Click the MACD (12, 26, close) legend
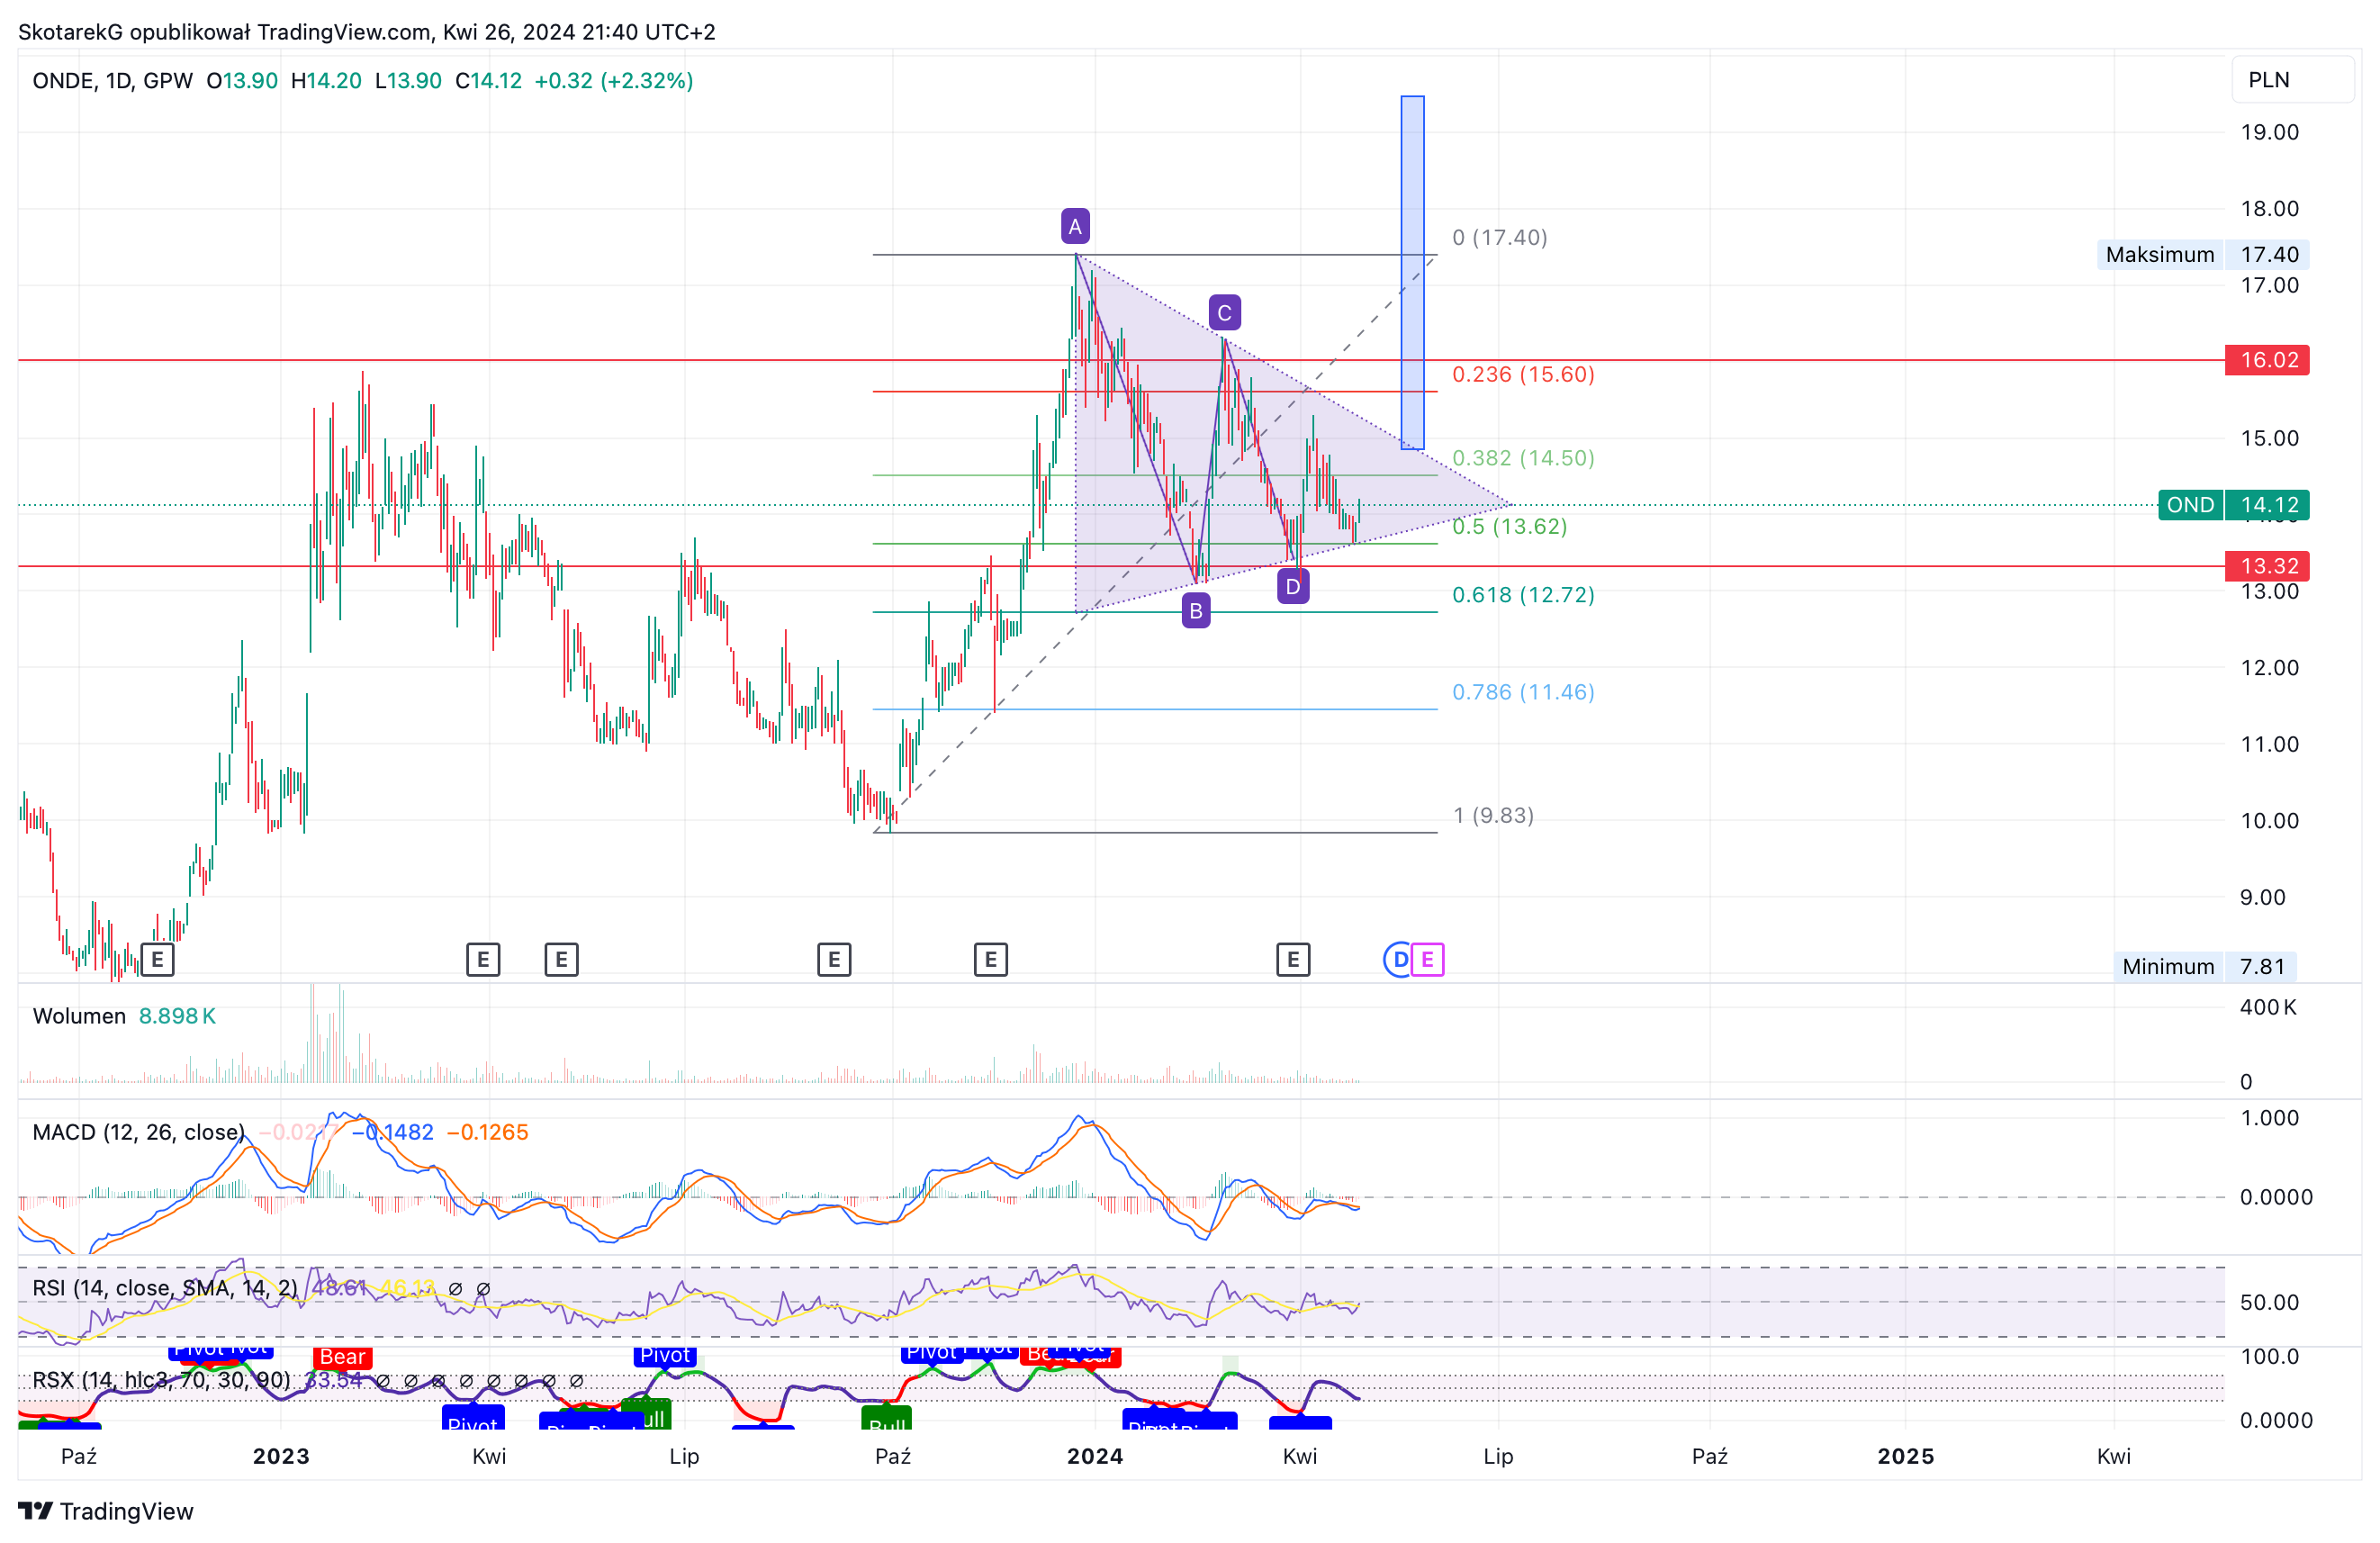2380x1543 pixels. point(138,1132)
